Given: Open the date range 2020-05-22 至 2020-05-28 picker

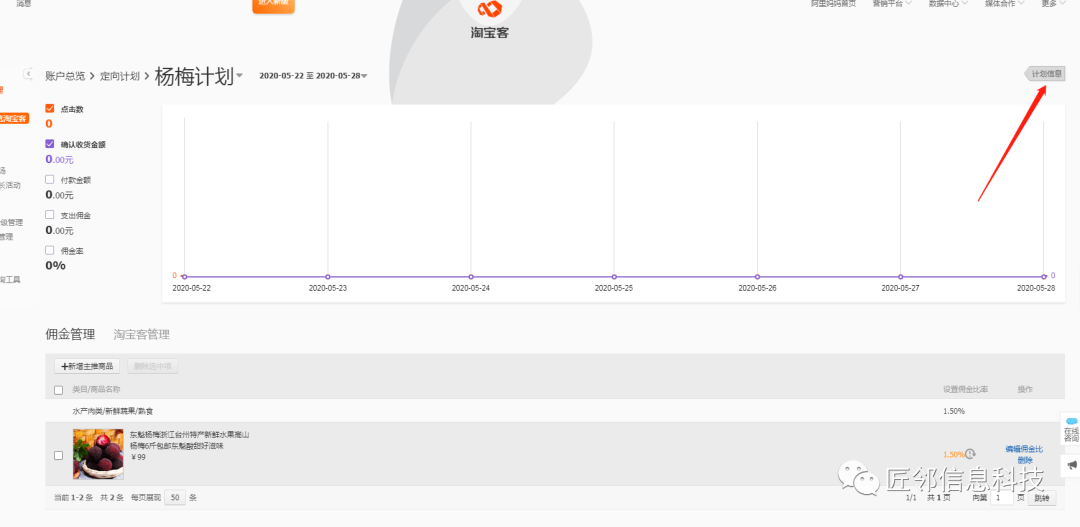Looking at the screenshot, I should pos(312,76).
